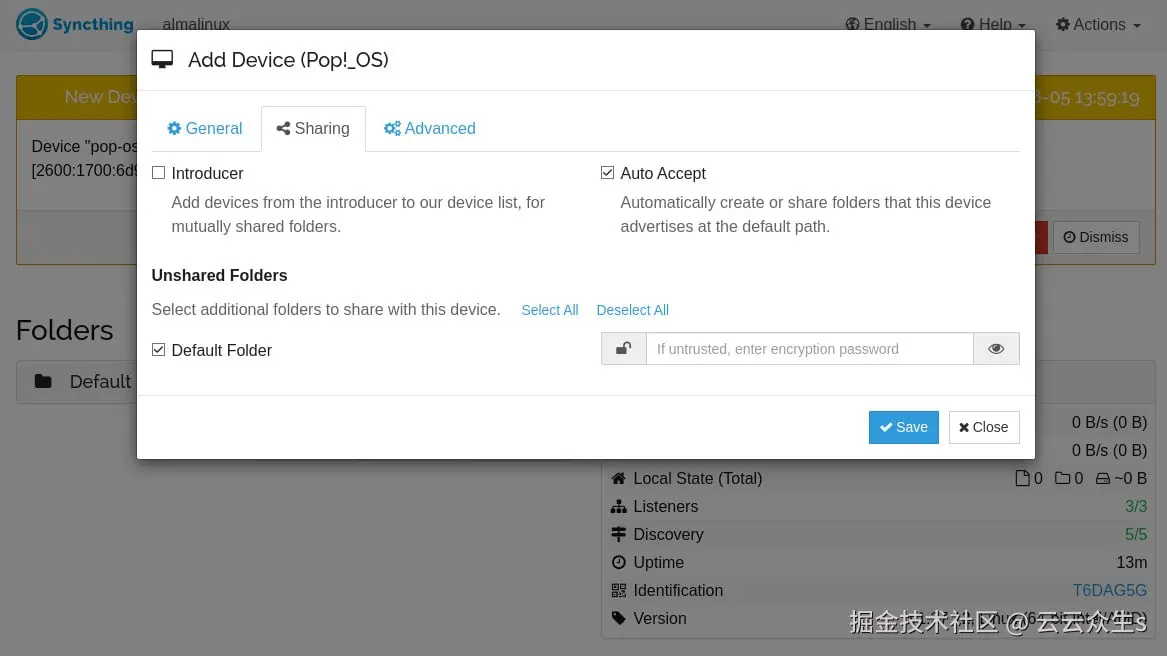Click the Listeners network icon

tap(618, 507)
